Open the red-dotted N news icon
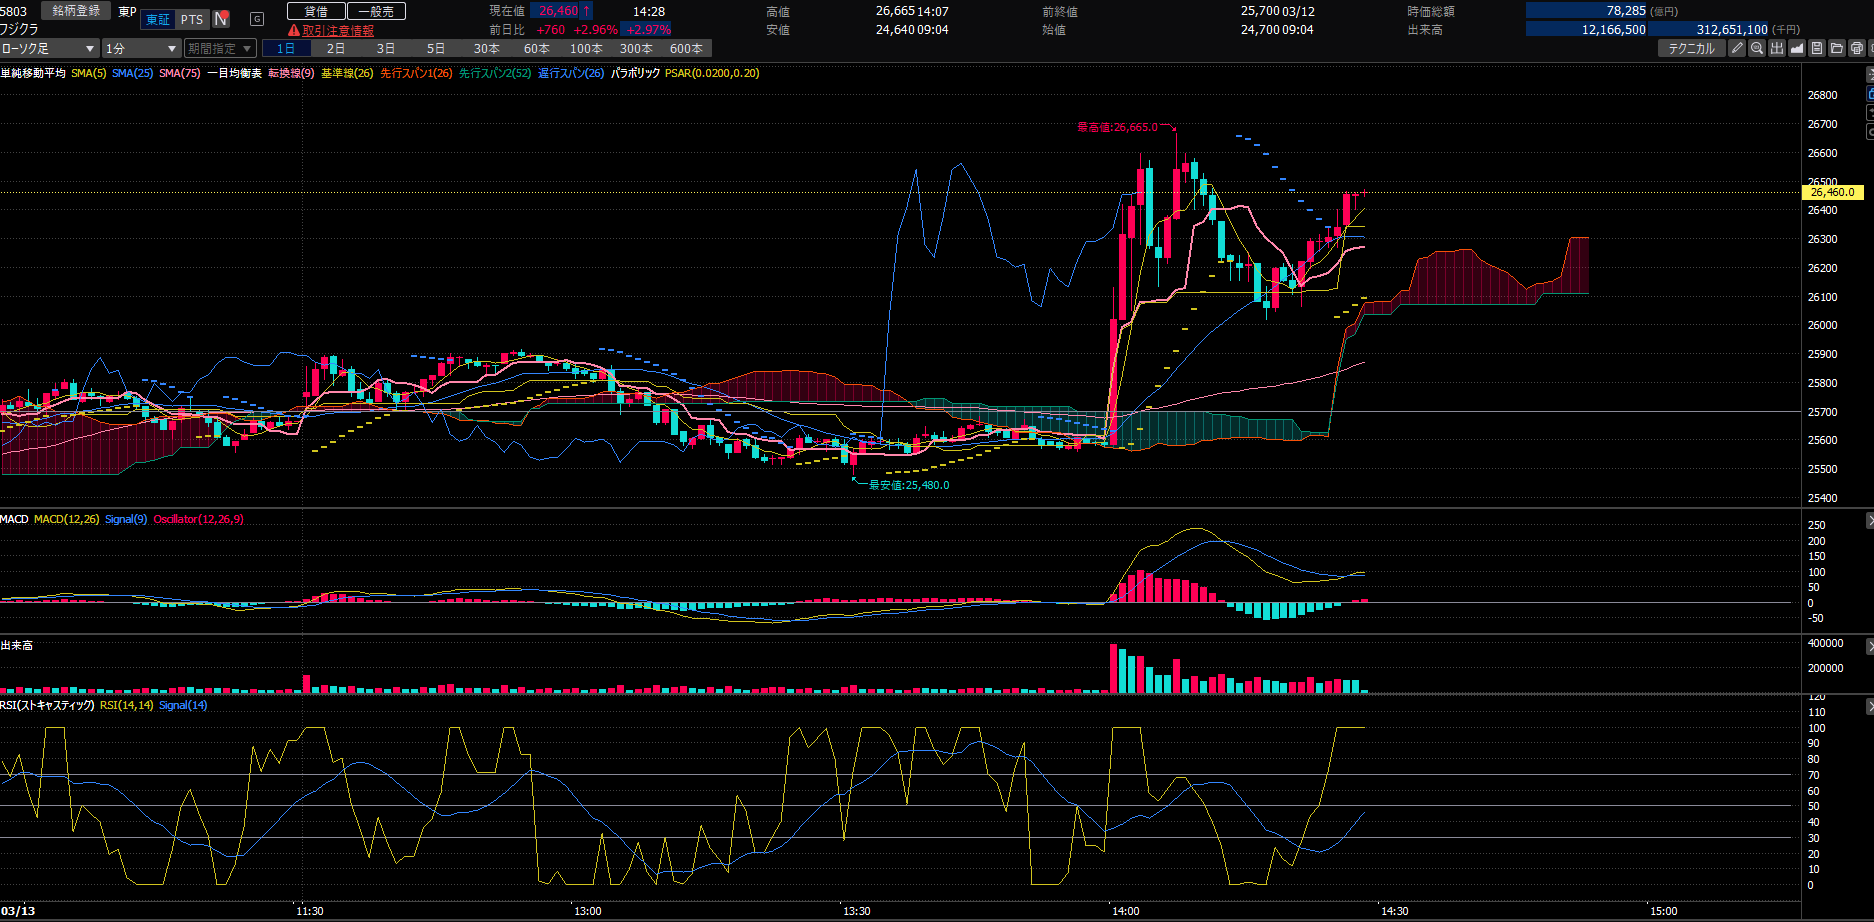1874x922 pixels. point(222,19)
